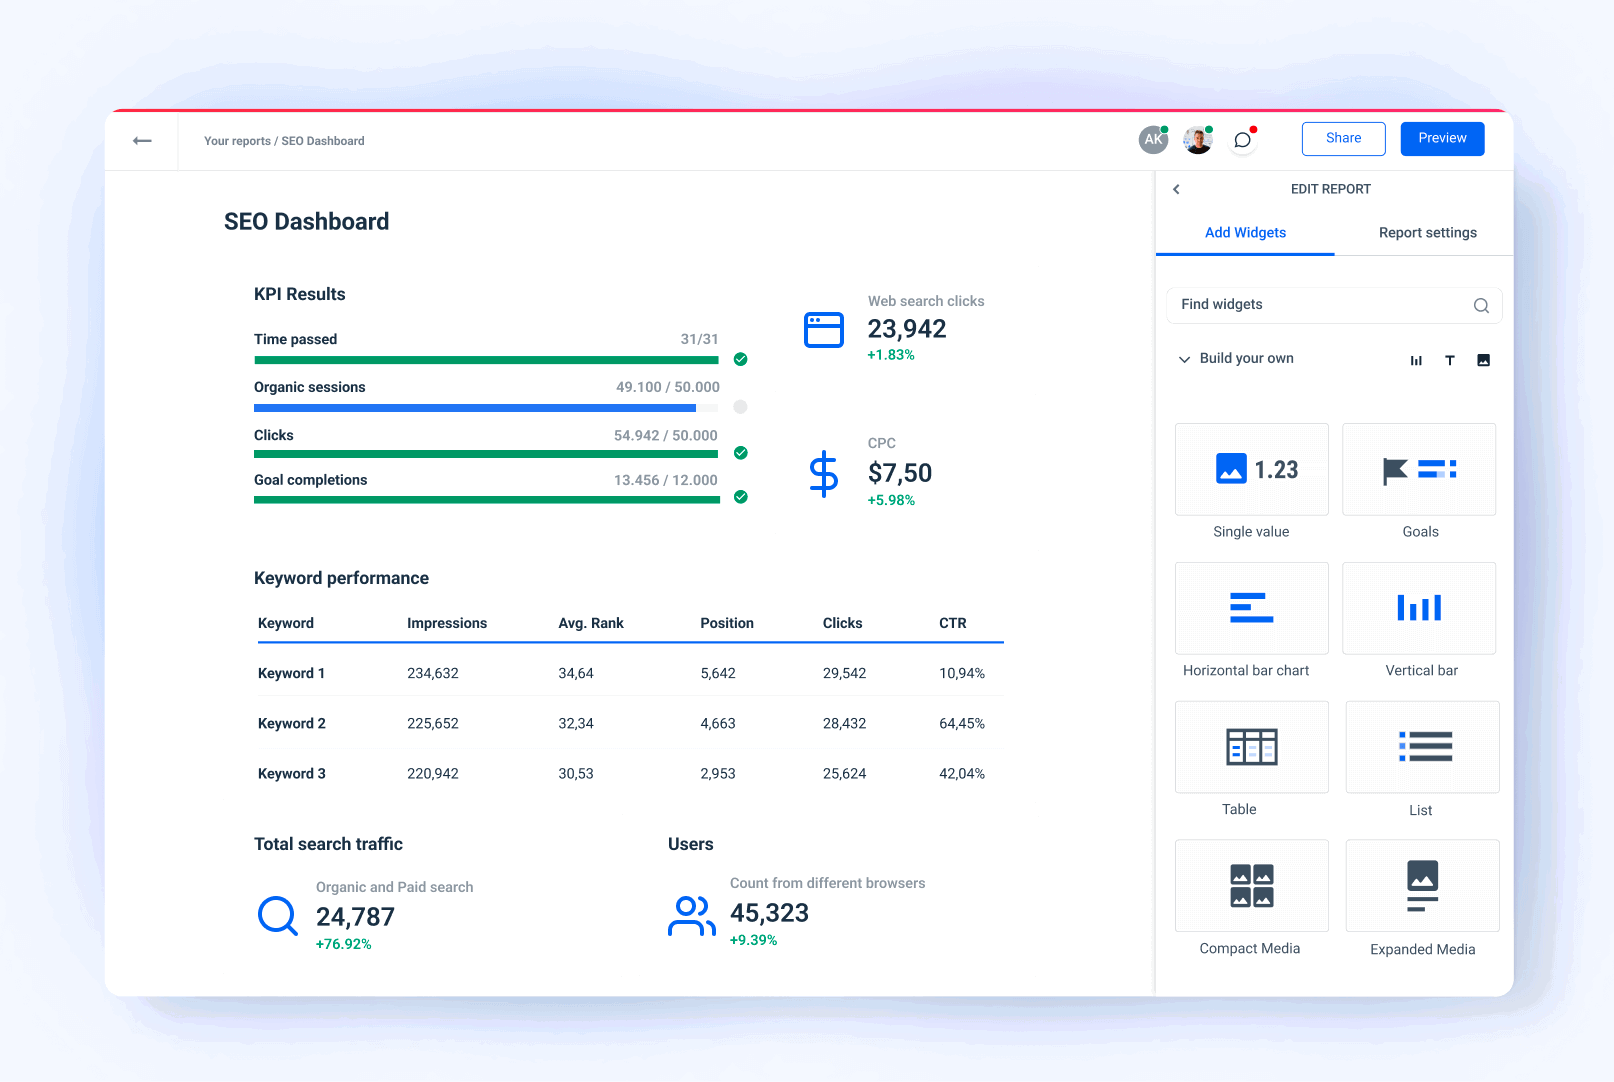Screen dimensions: 1614x1082
Task: Open the chat notifications bubble
Action: pos(1242,139)
